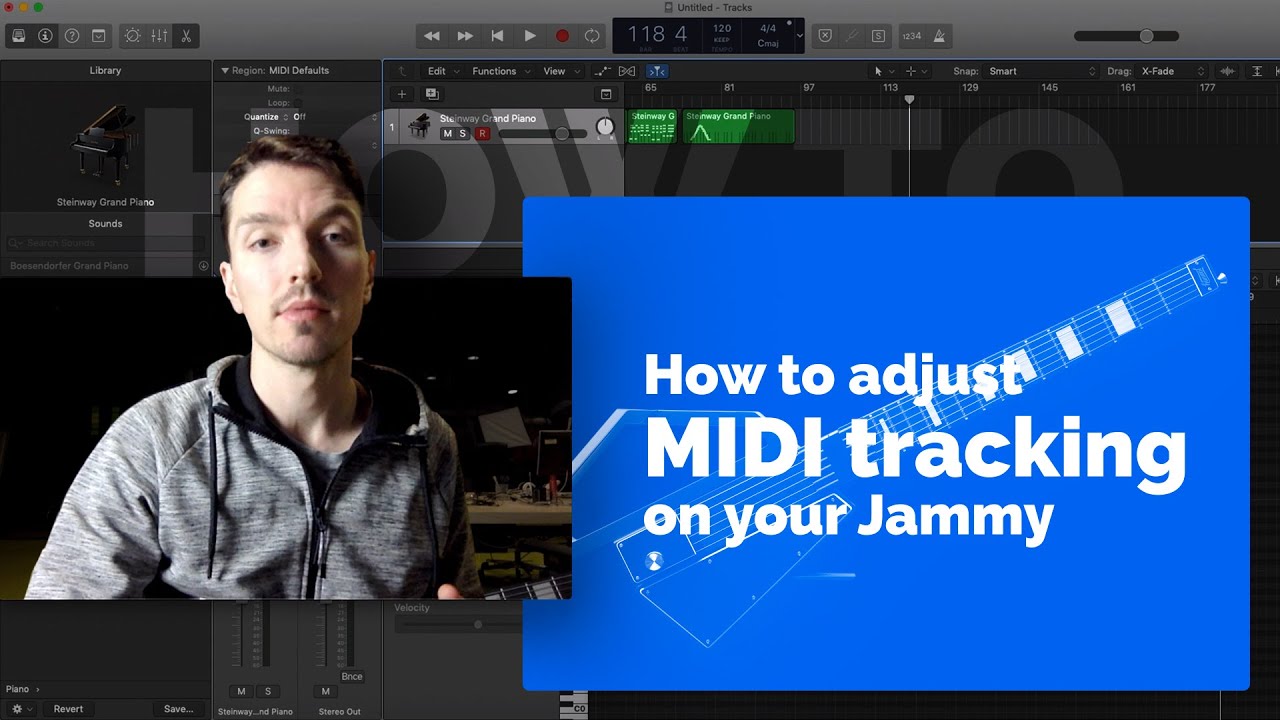Click the playhead marker in ruler
Image resolution: width=1280 pixels, height=720 pixels.
click(909, 99)
